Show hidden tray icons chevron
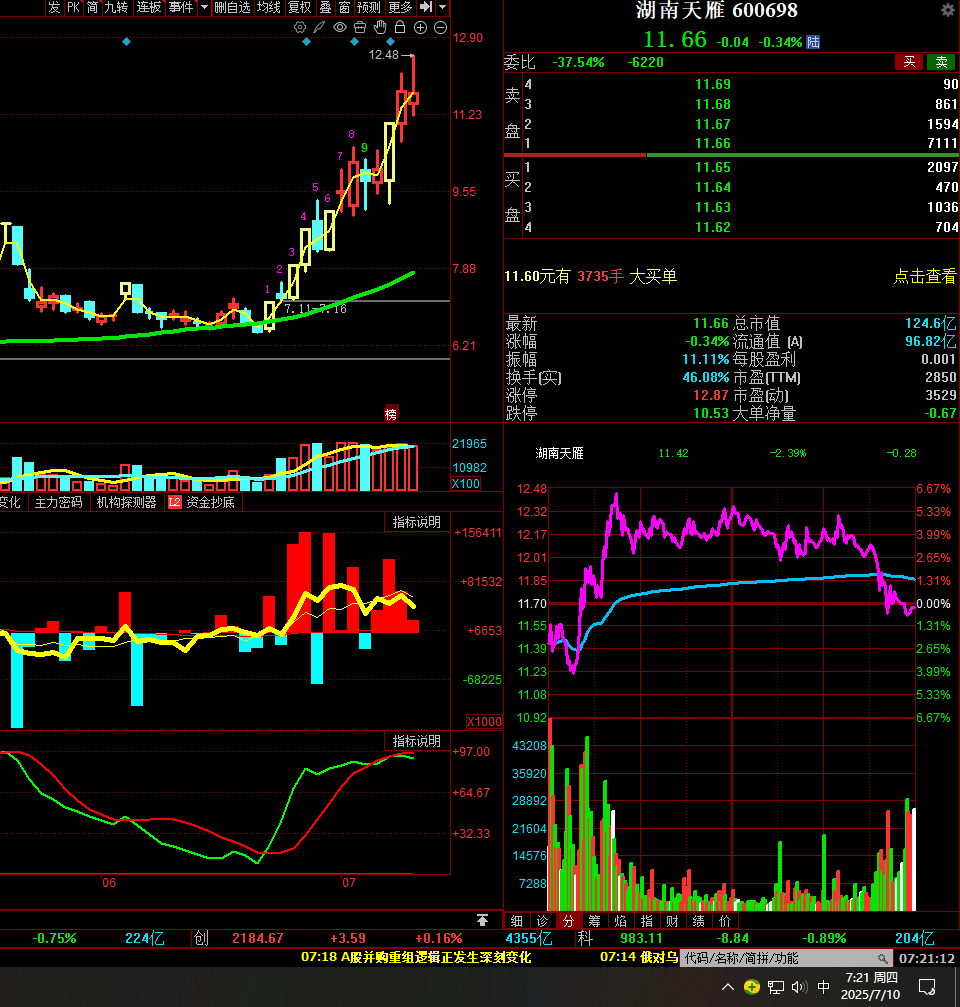This screenshot has width=960, height=1007. point(728,987)
